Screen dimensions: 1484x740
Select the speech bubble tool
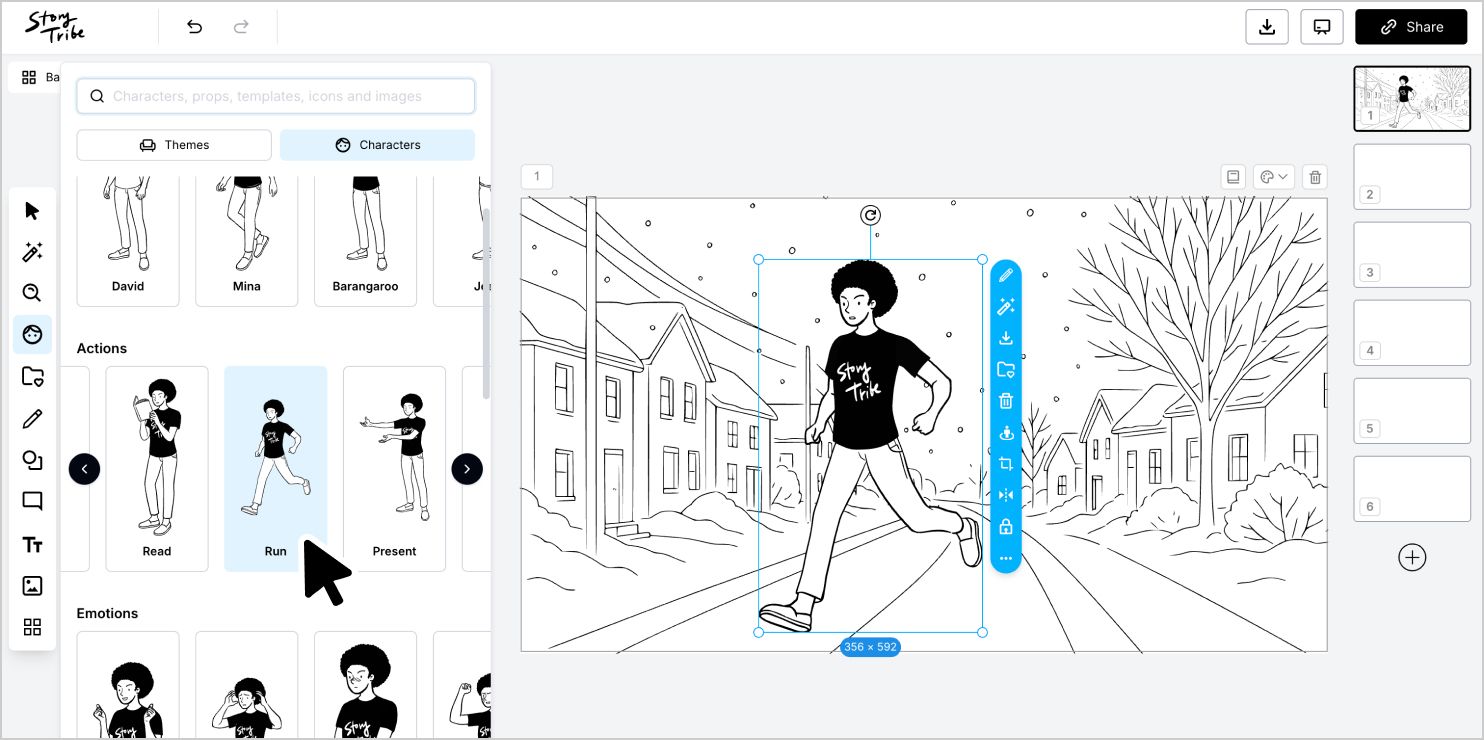pos(32,501)
